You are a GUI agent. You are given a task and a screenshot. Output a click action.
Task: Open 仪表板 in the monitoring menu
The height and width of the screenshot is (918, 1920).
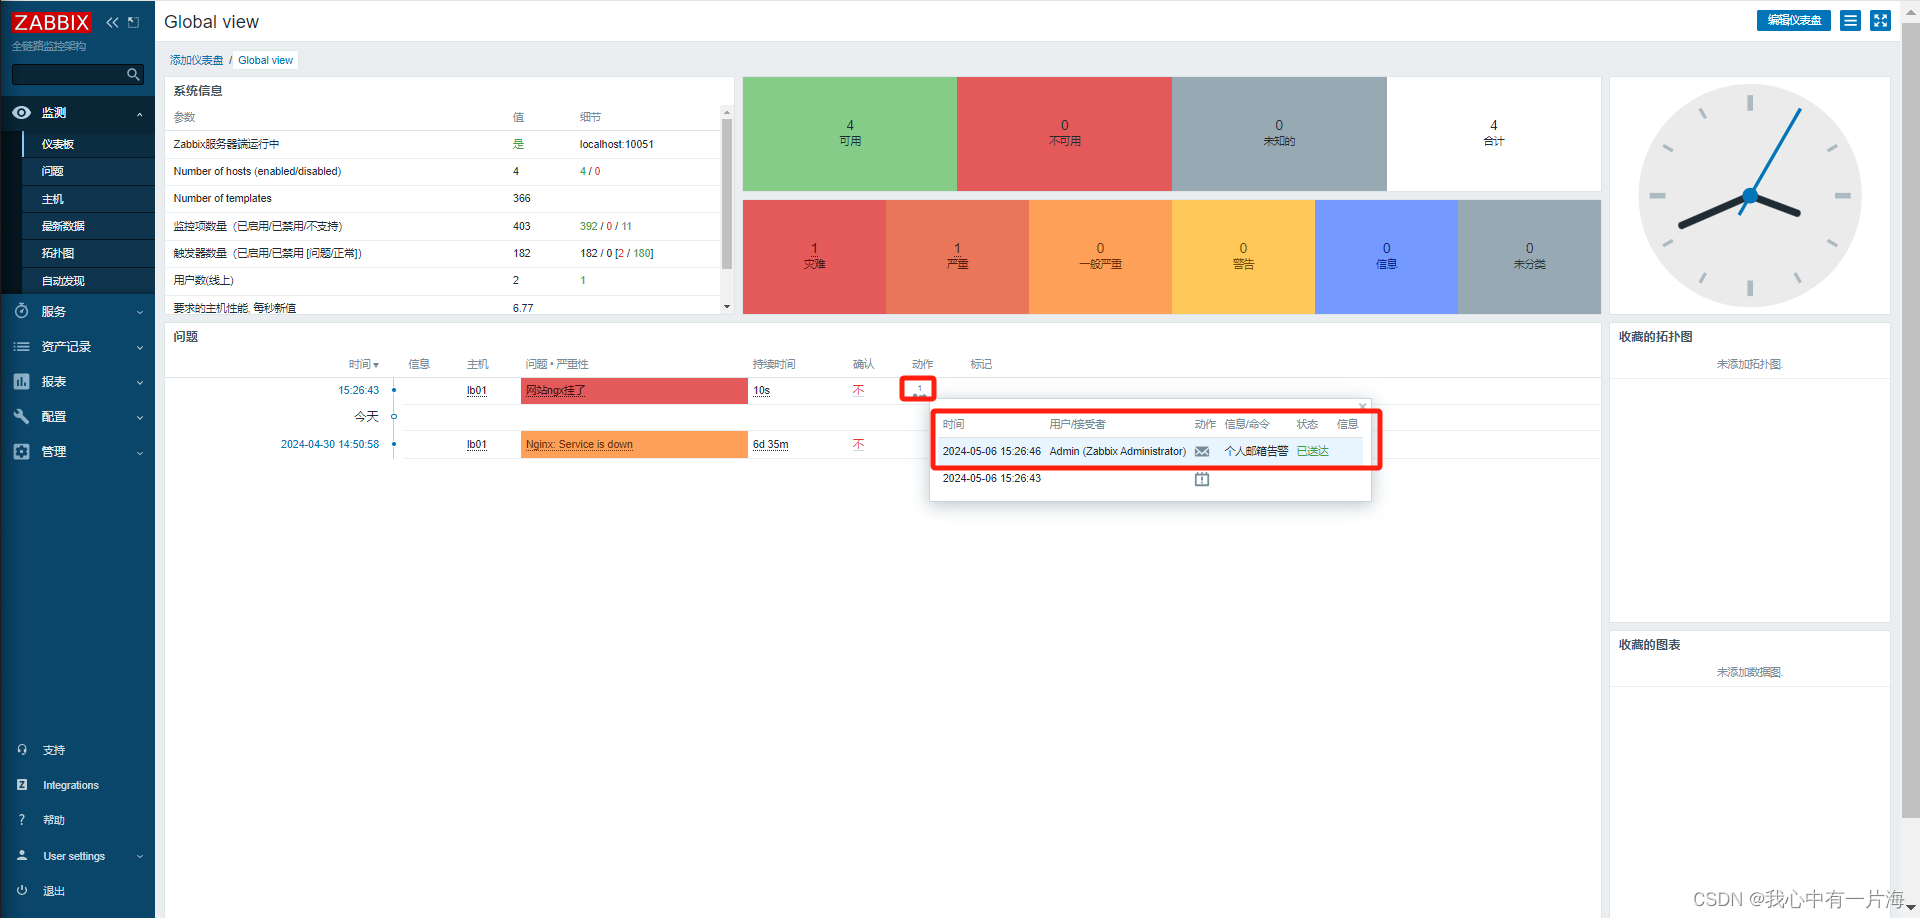(58, 144)
